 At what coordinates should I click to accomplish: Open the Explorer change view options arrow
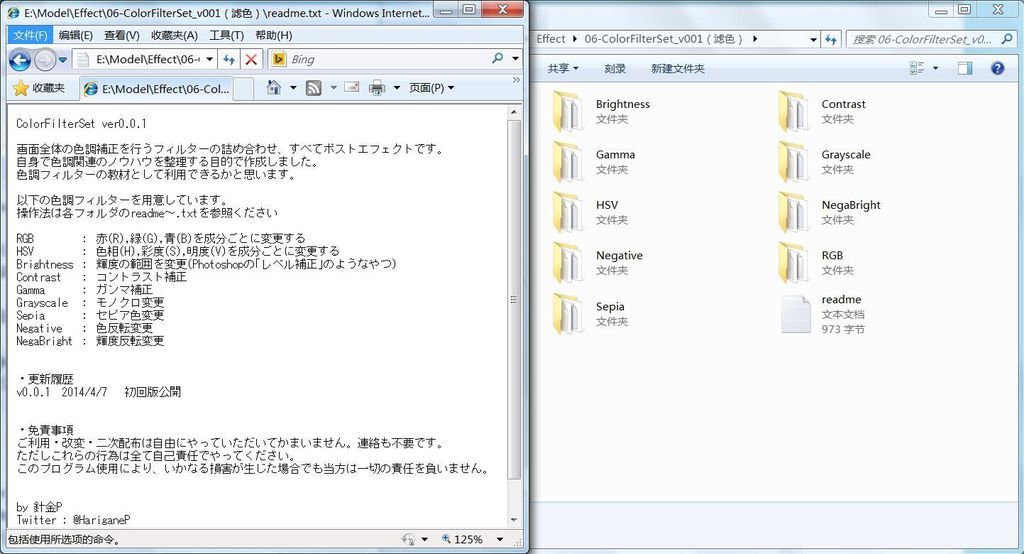point(936,68)
